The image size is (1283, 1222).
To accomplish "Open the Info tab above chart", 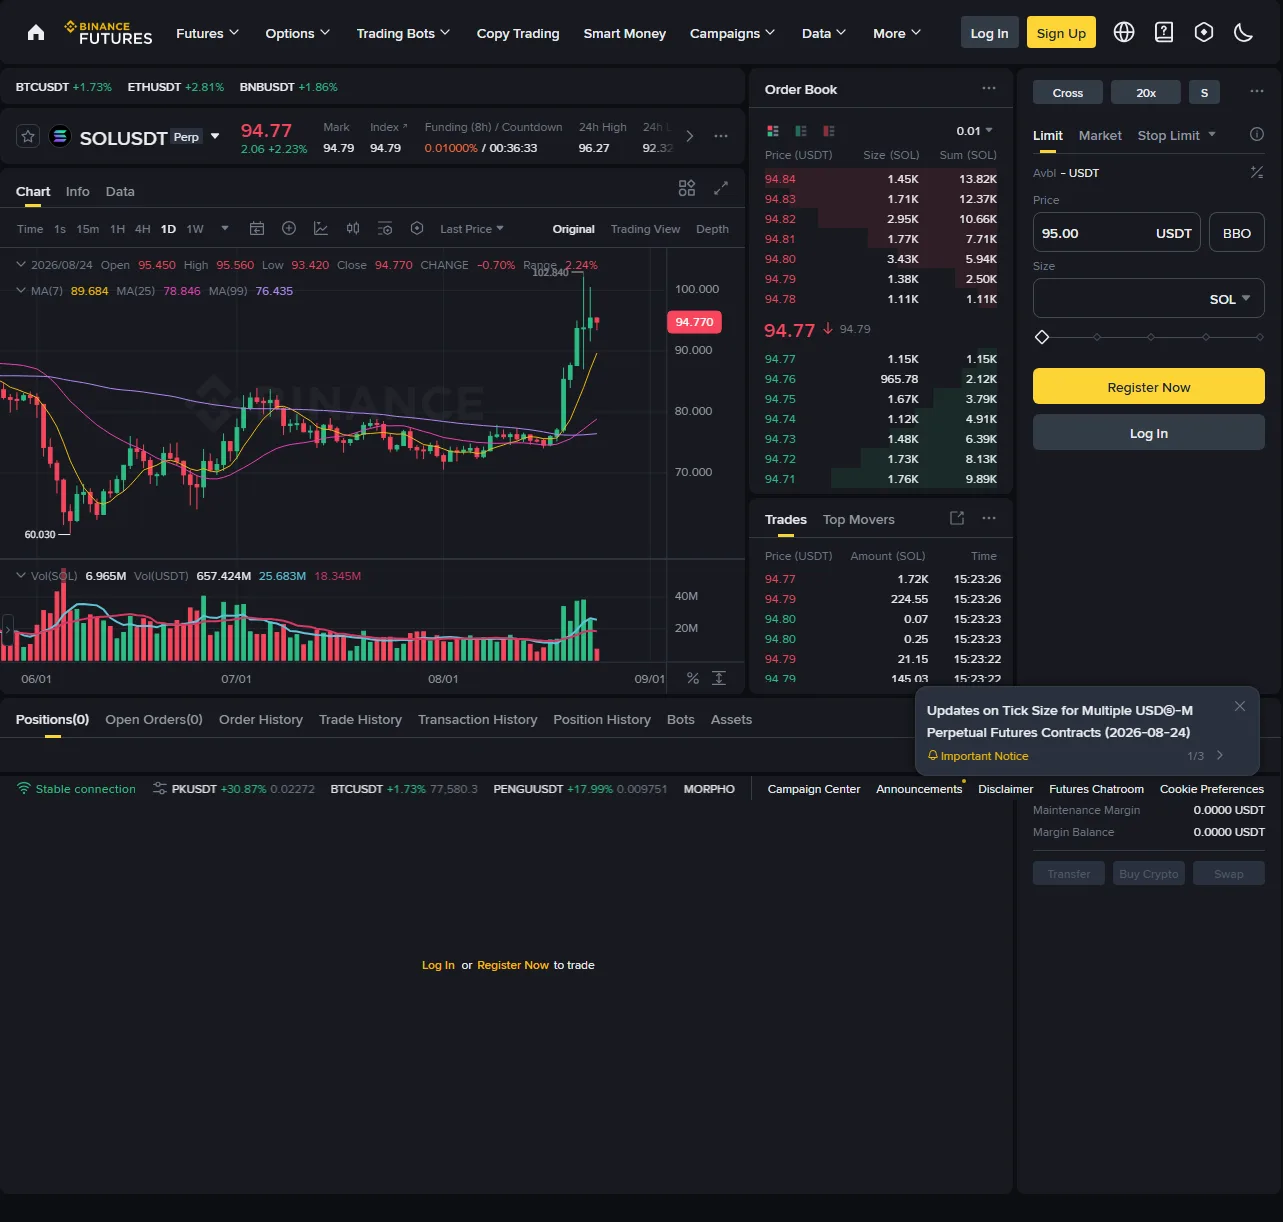I will click(78, 191).
